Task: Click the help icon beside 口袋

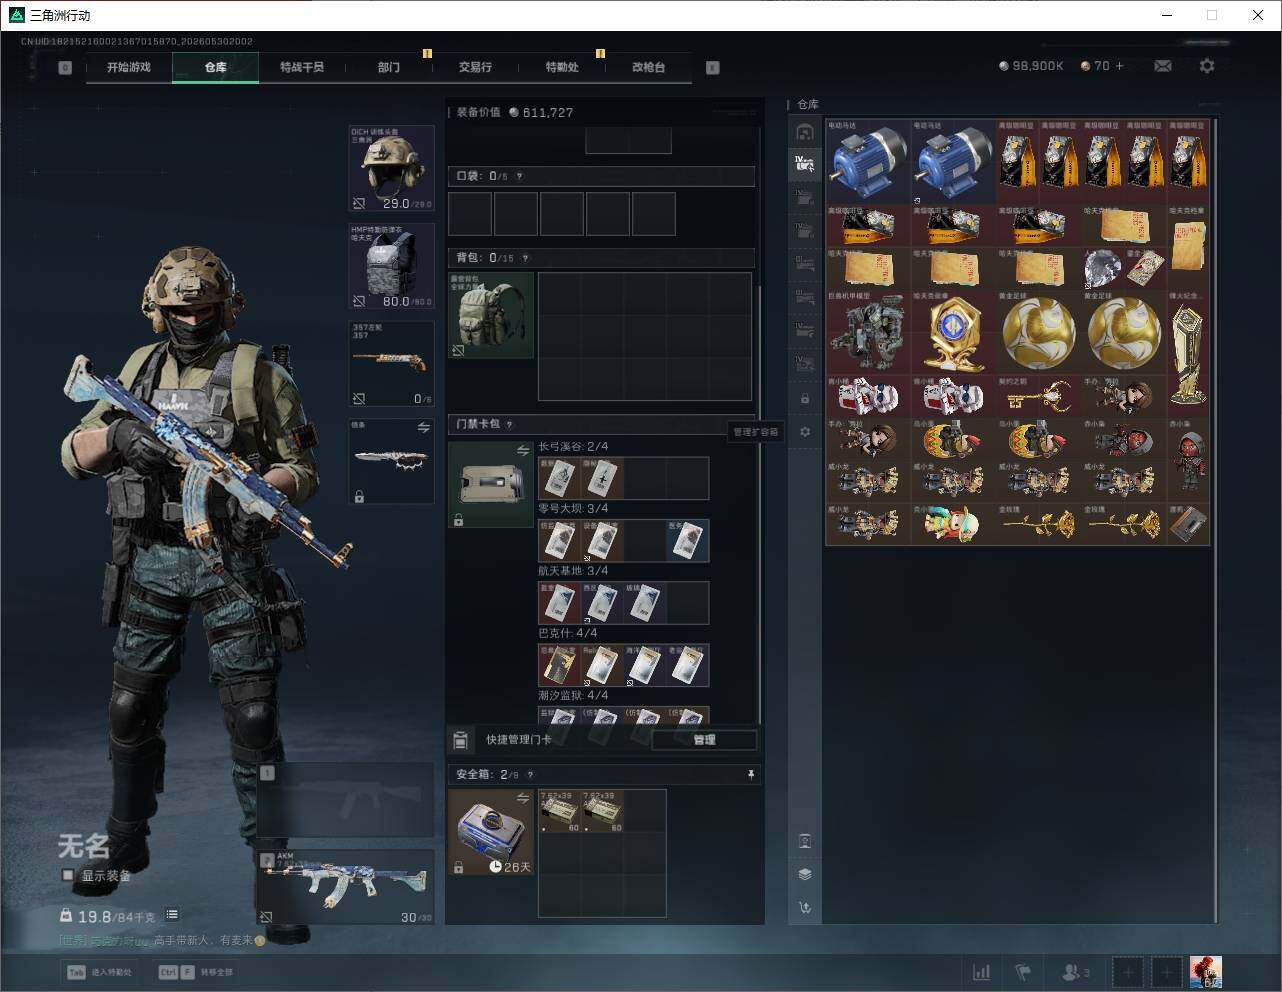Action: pos(518,176)
